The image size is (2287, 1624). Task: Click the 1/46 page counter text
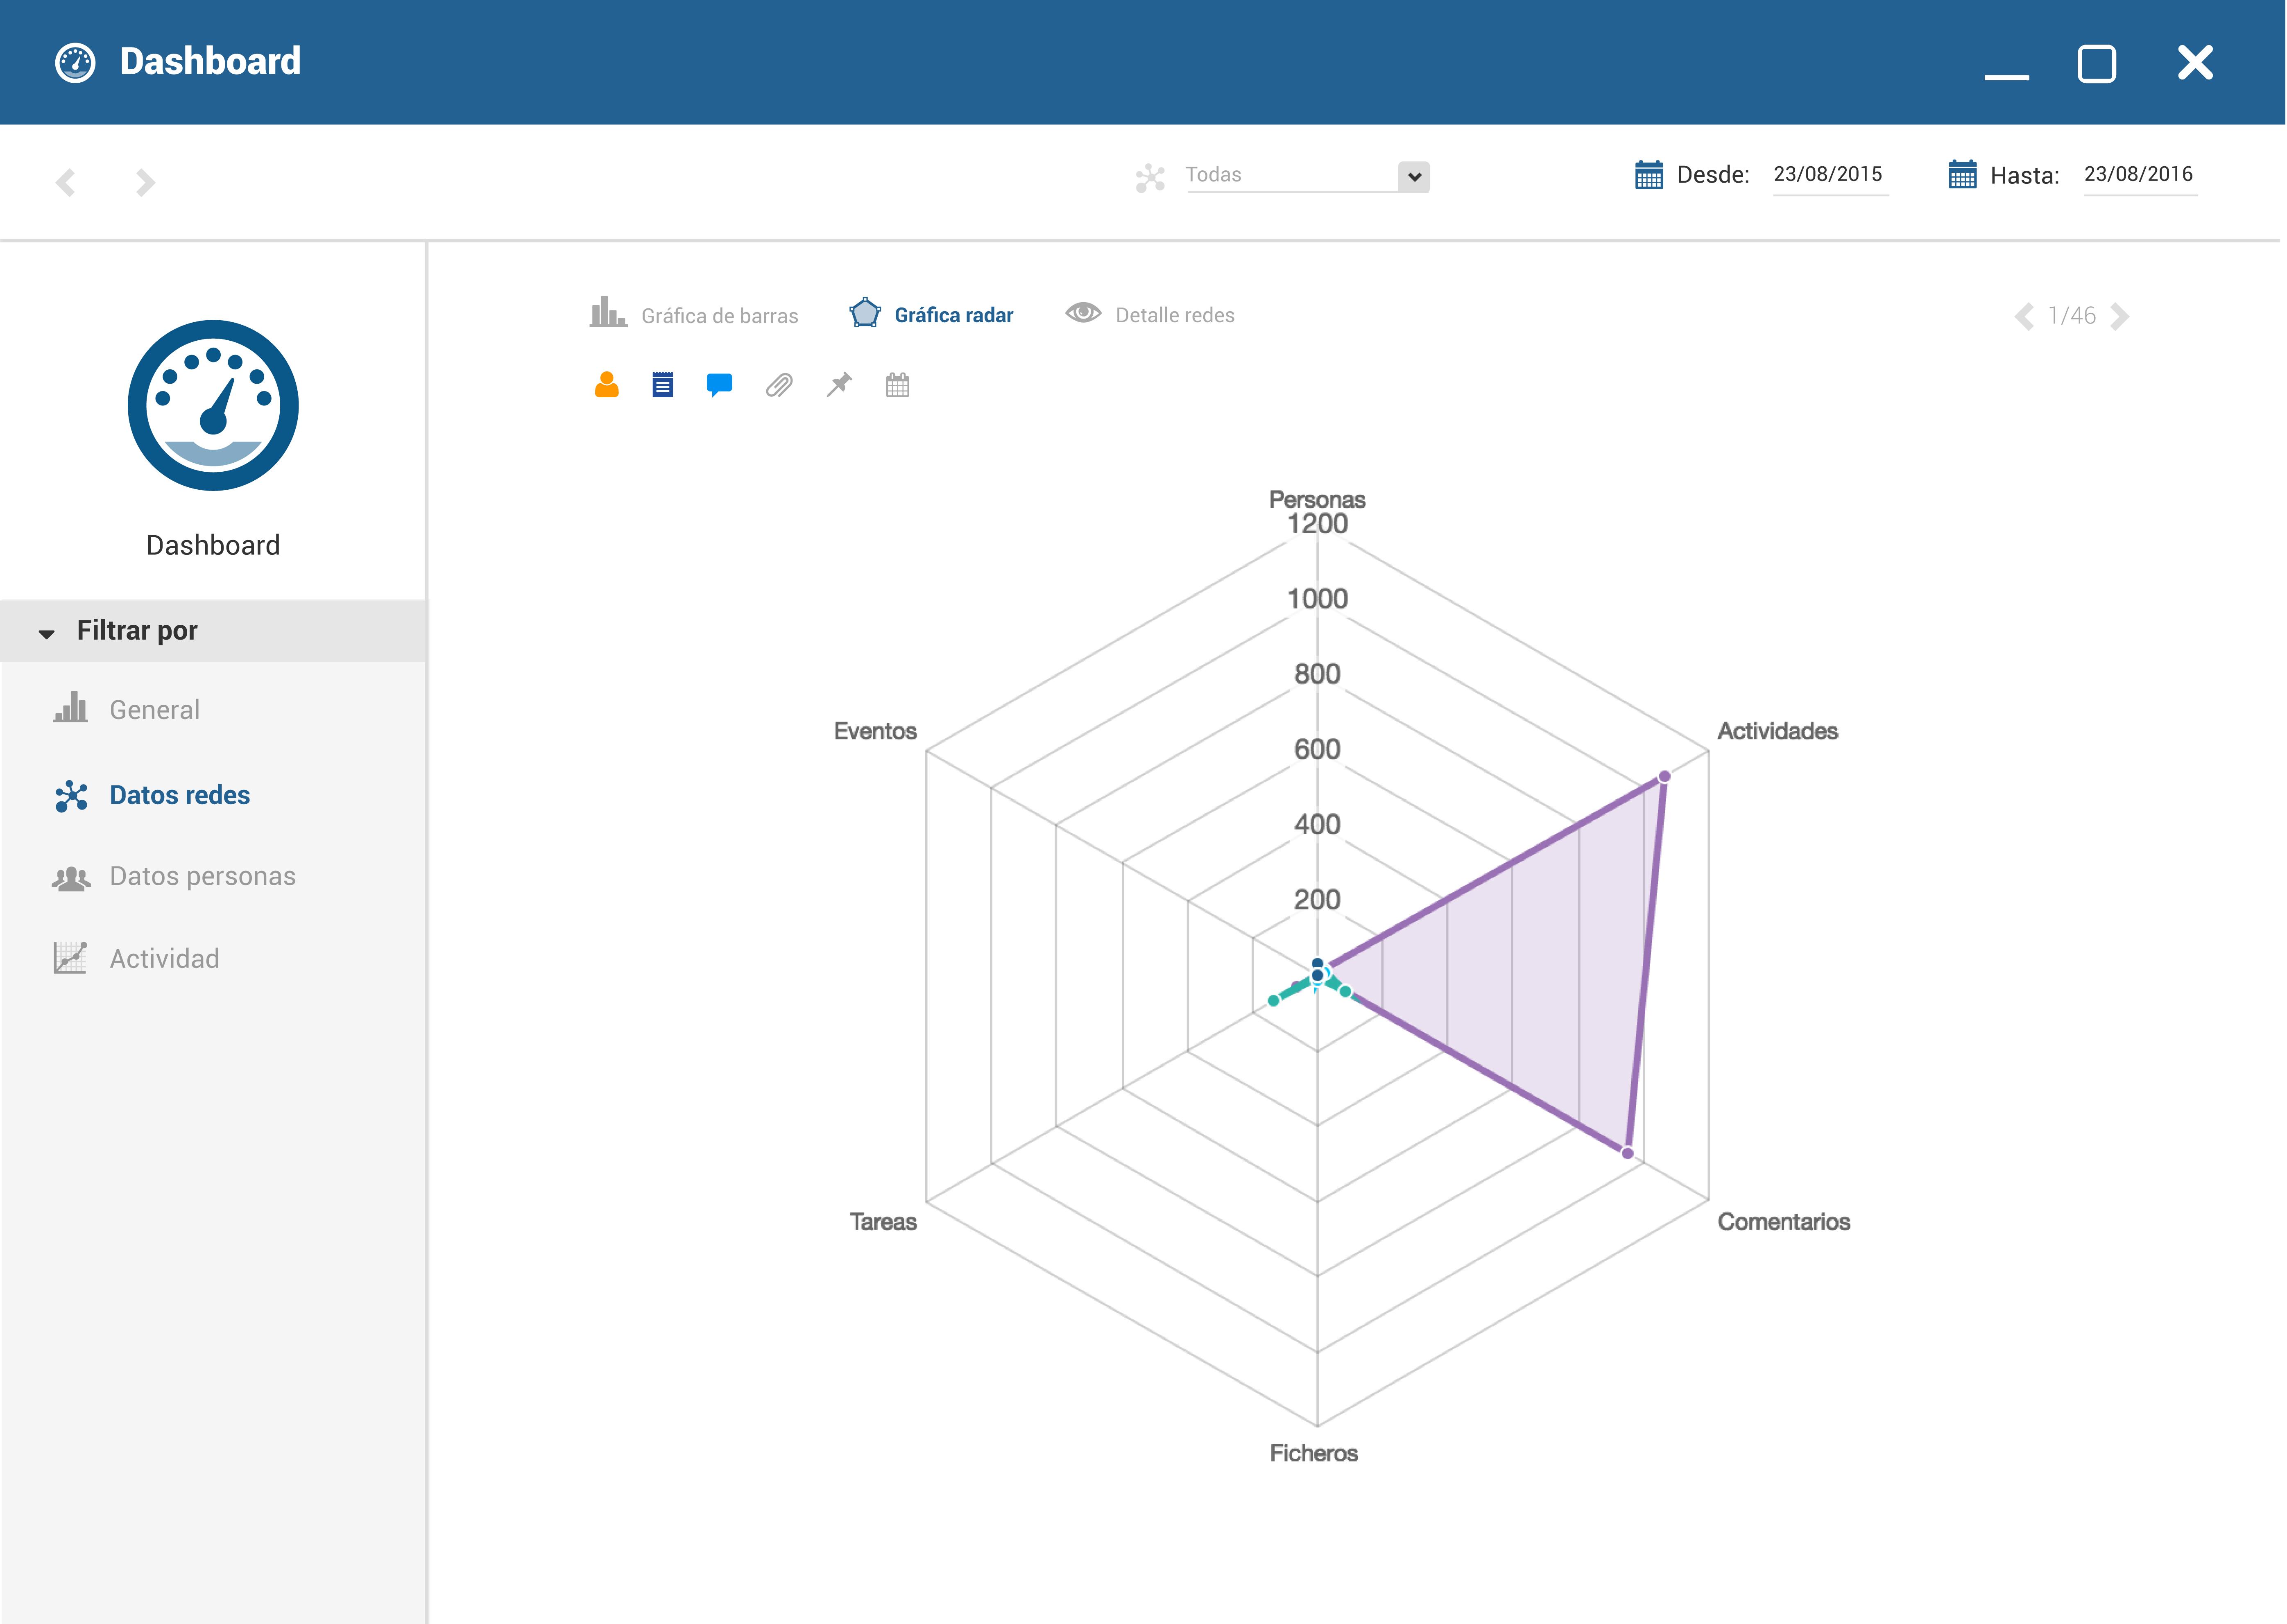(x=2072, y=316)
